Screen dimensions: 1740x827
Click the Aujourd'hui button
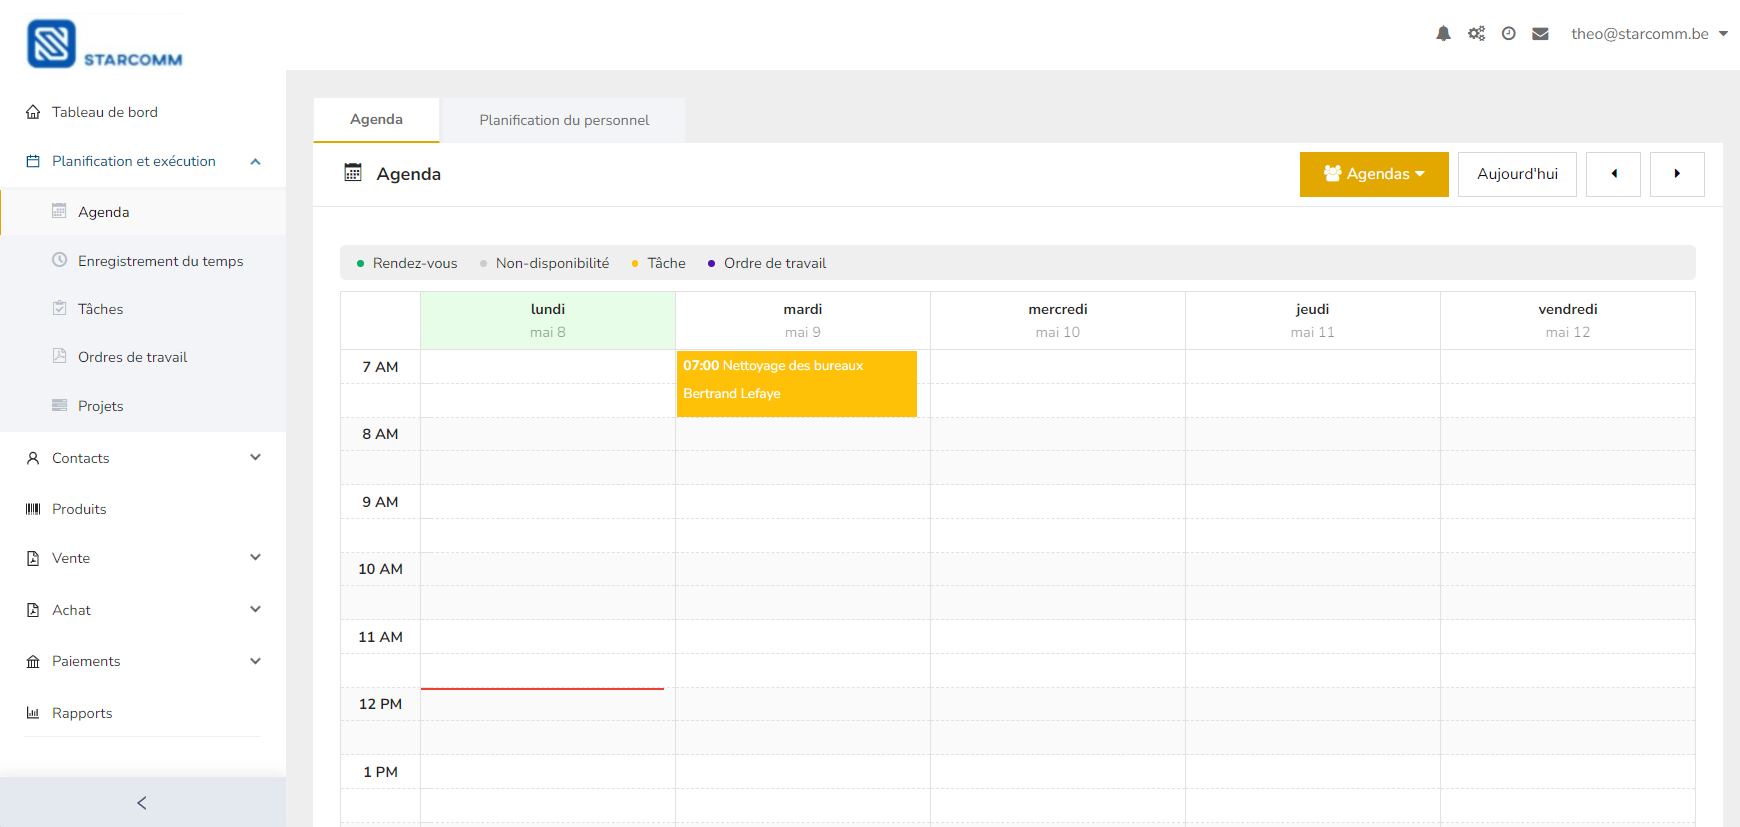pyautogui.click(x=1517, y=174)
